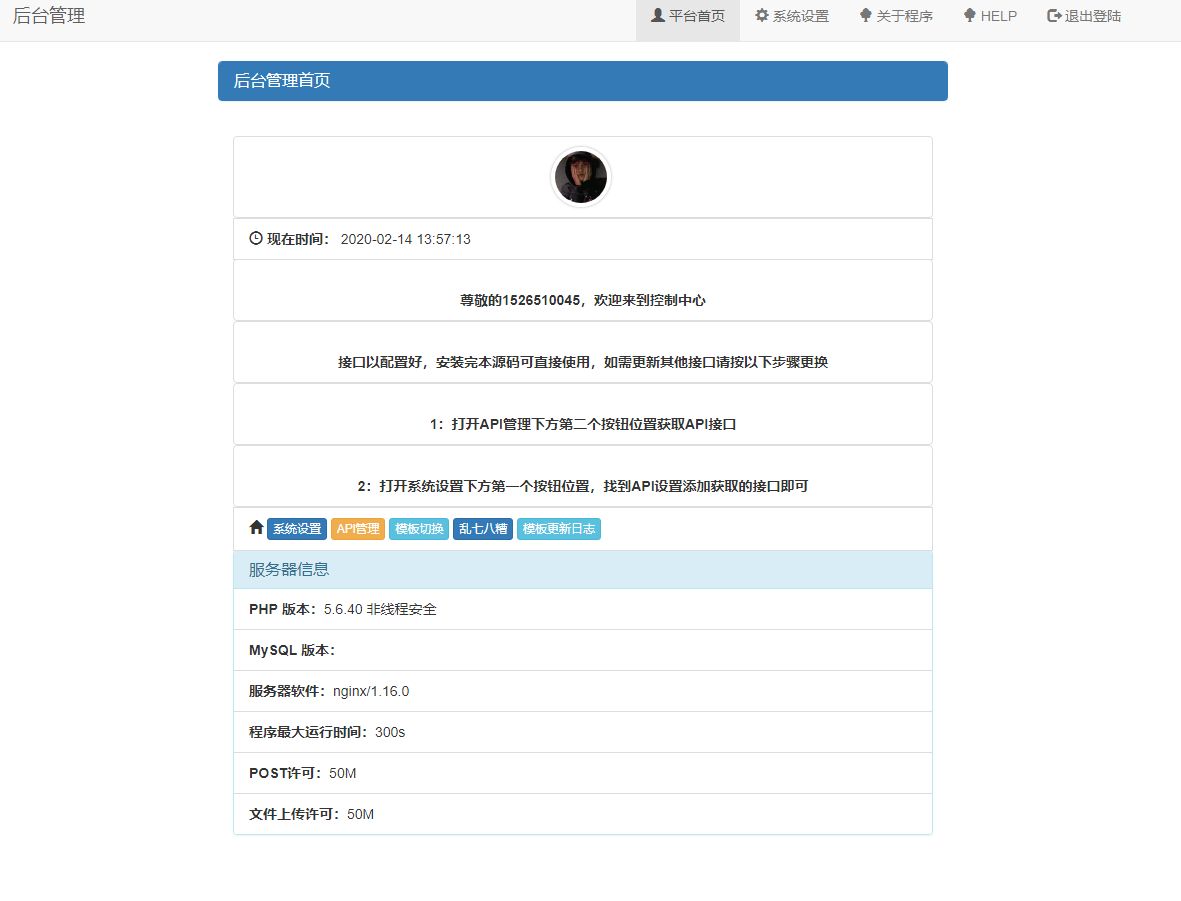
Task: Click the 文件上传许可 50M row
Action: coord(582,814)
